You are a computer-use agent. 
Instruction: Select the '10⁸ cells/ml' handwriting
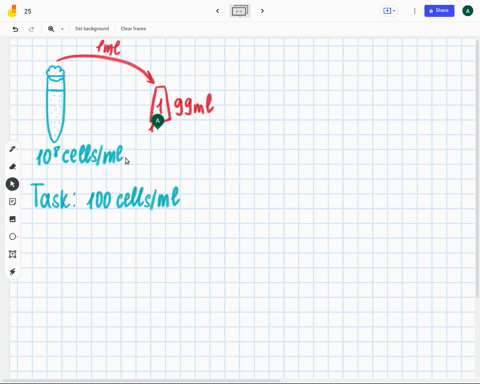[x=80, y=155]
